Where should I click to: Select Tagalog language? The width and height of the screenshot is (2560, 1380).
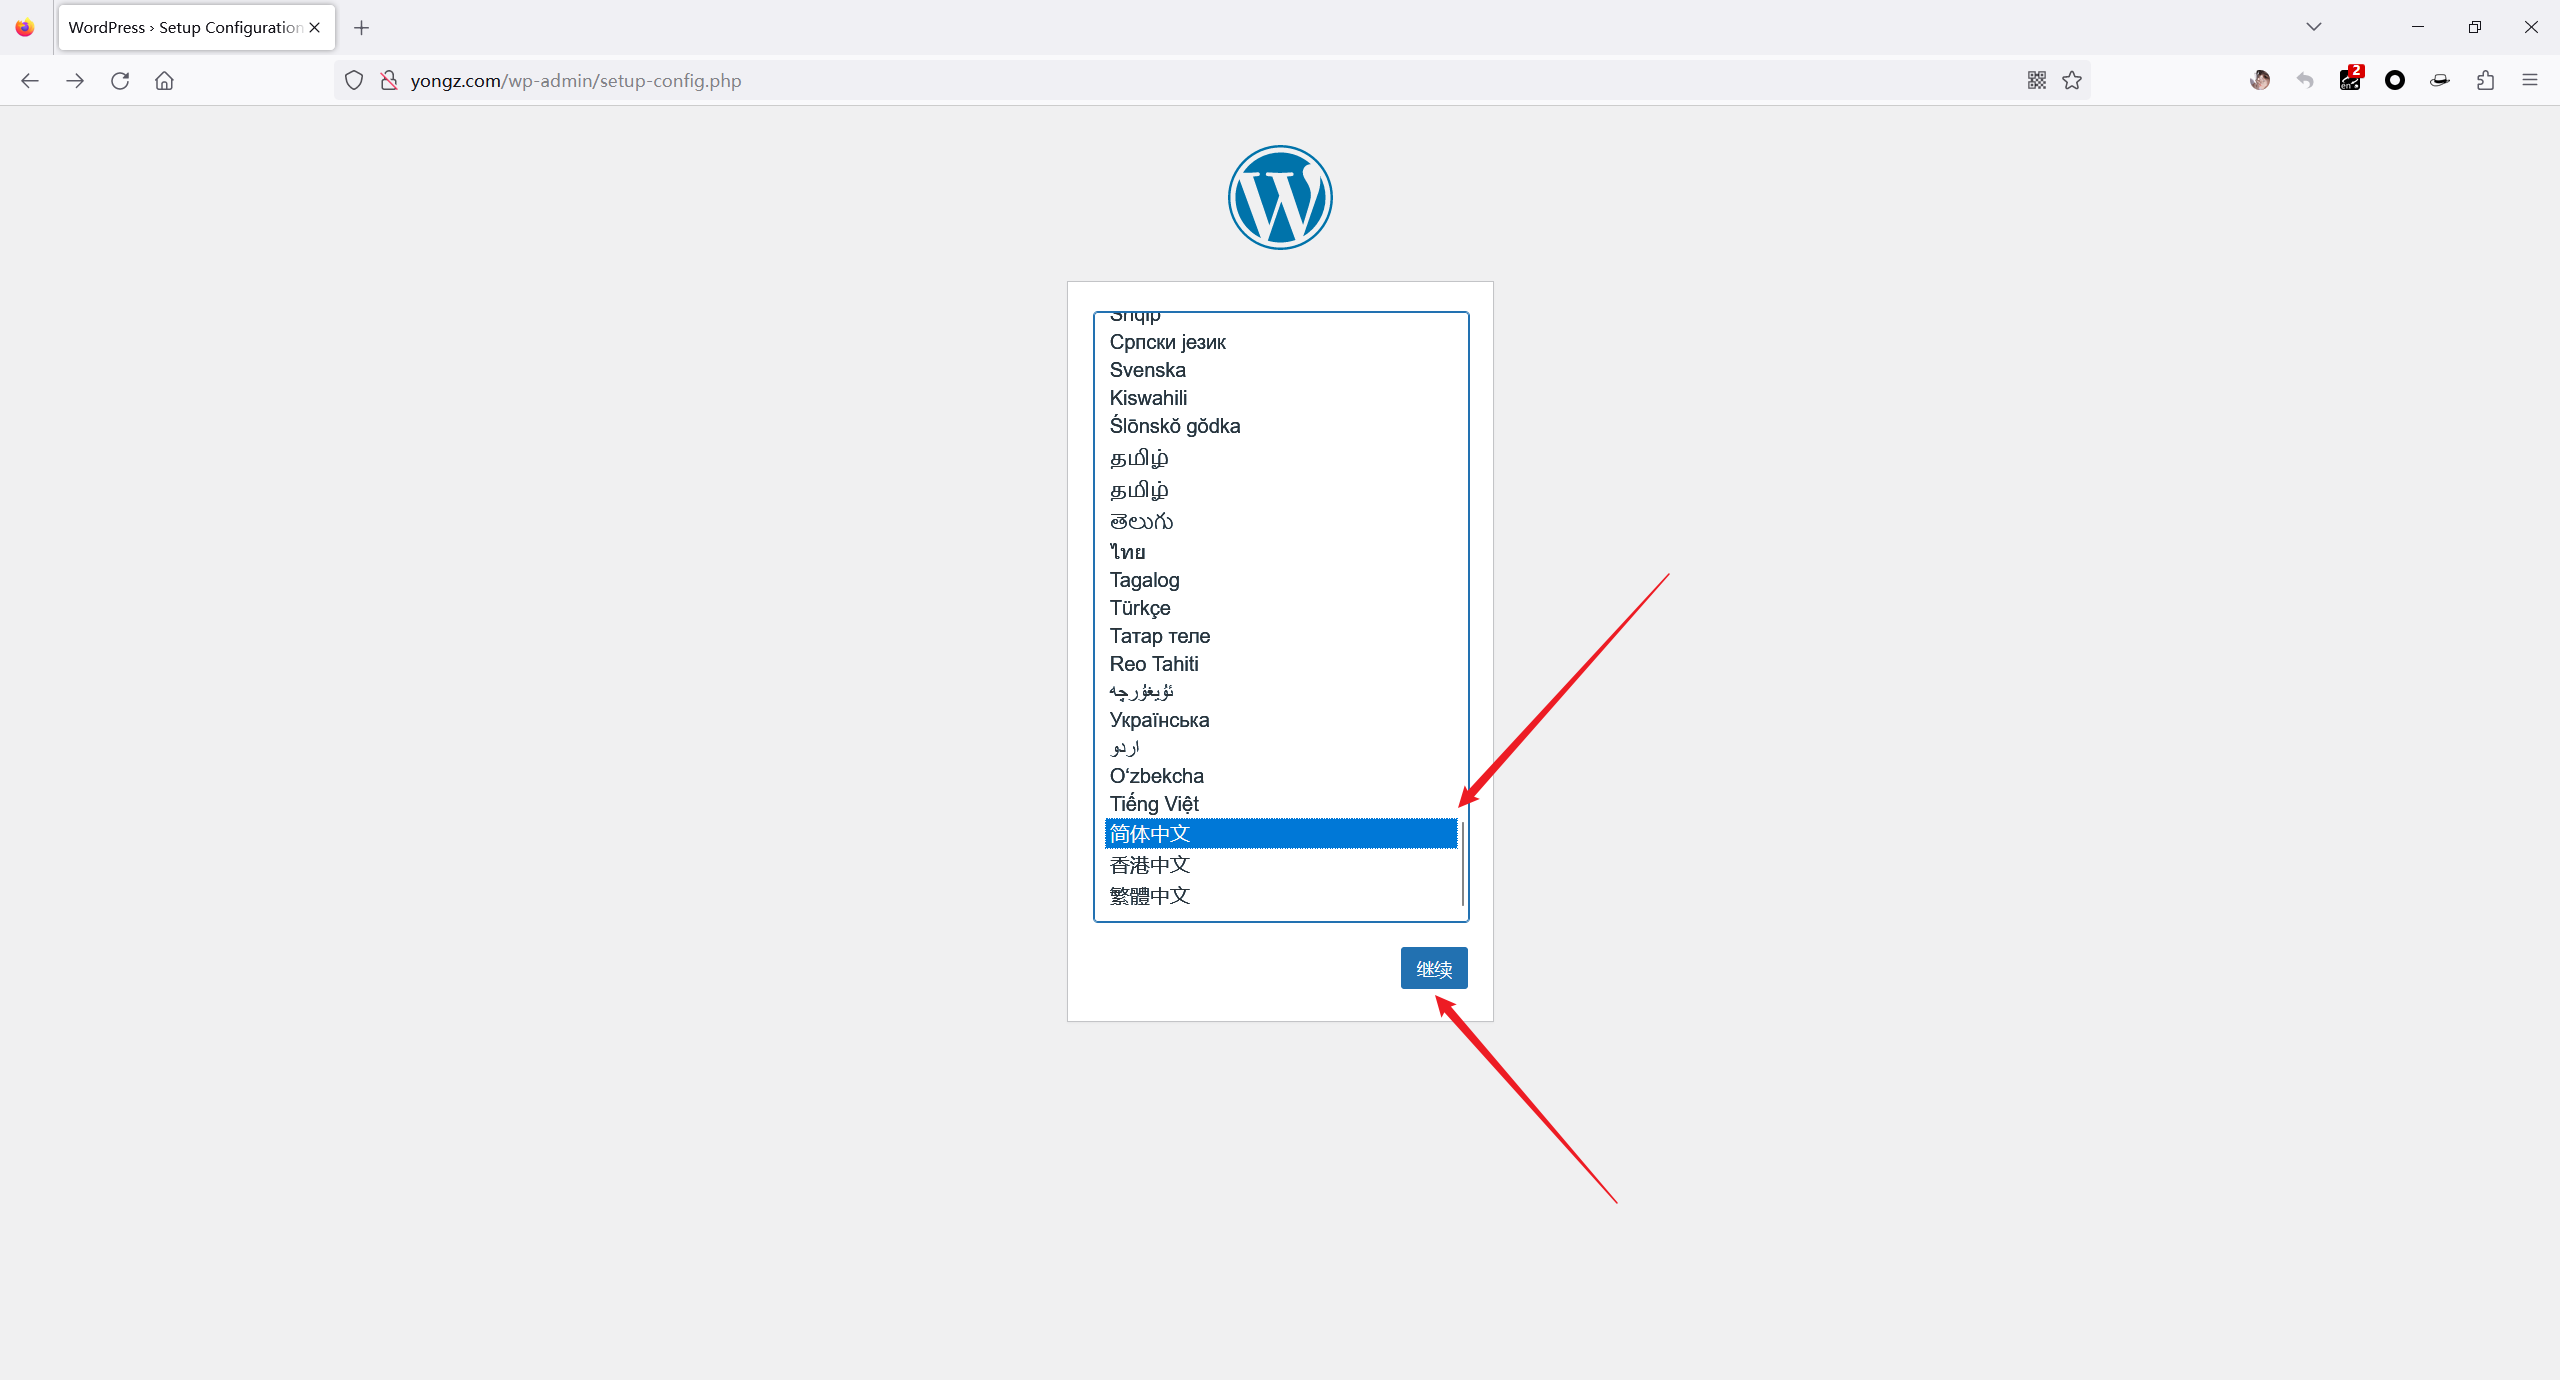[1281, 580]
